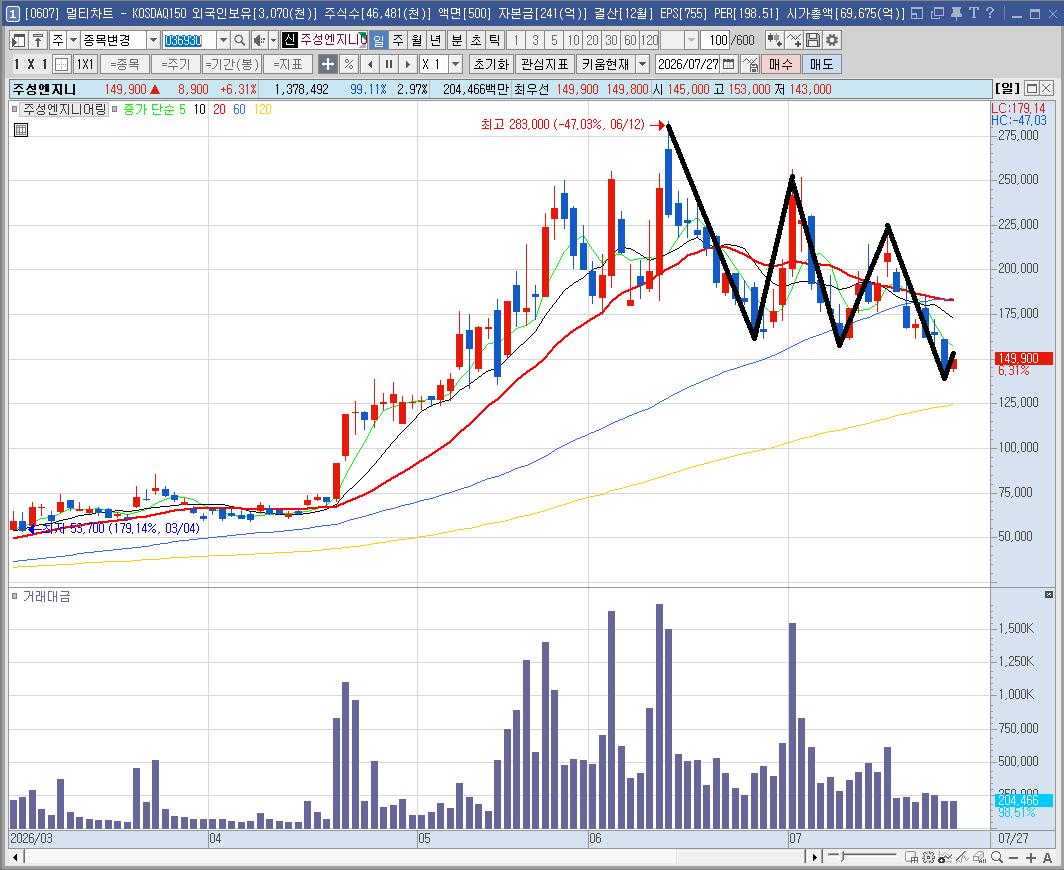
Task: Click the 2026/07/27 date input field
Action: (x=687, y=64)
